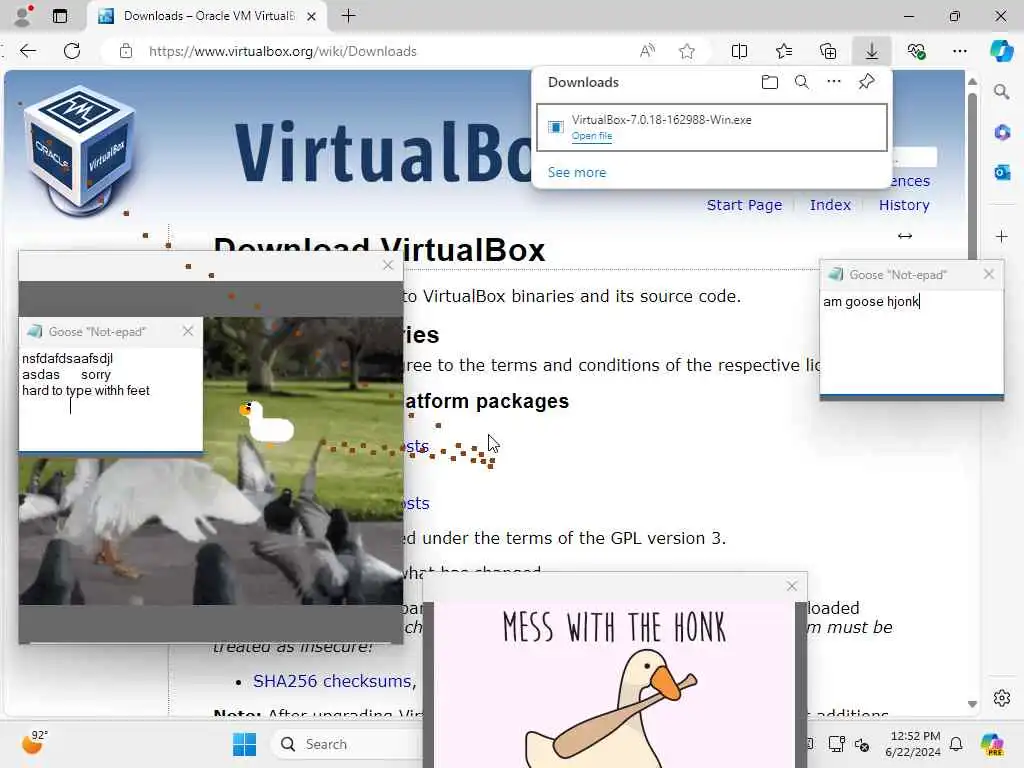Pin the Downloads panel
1024x768 pixels.
point(867,82)
